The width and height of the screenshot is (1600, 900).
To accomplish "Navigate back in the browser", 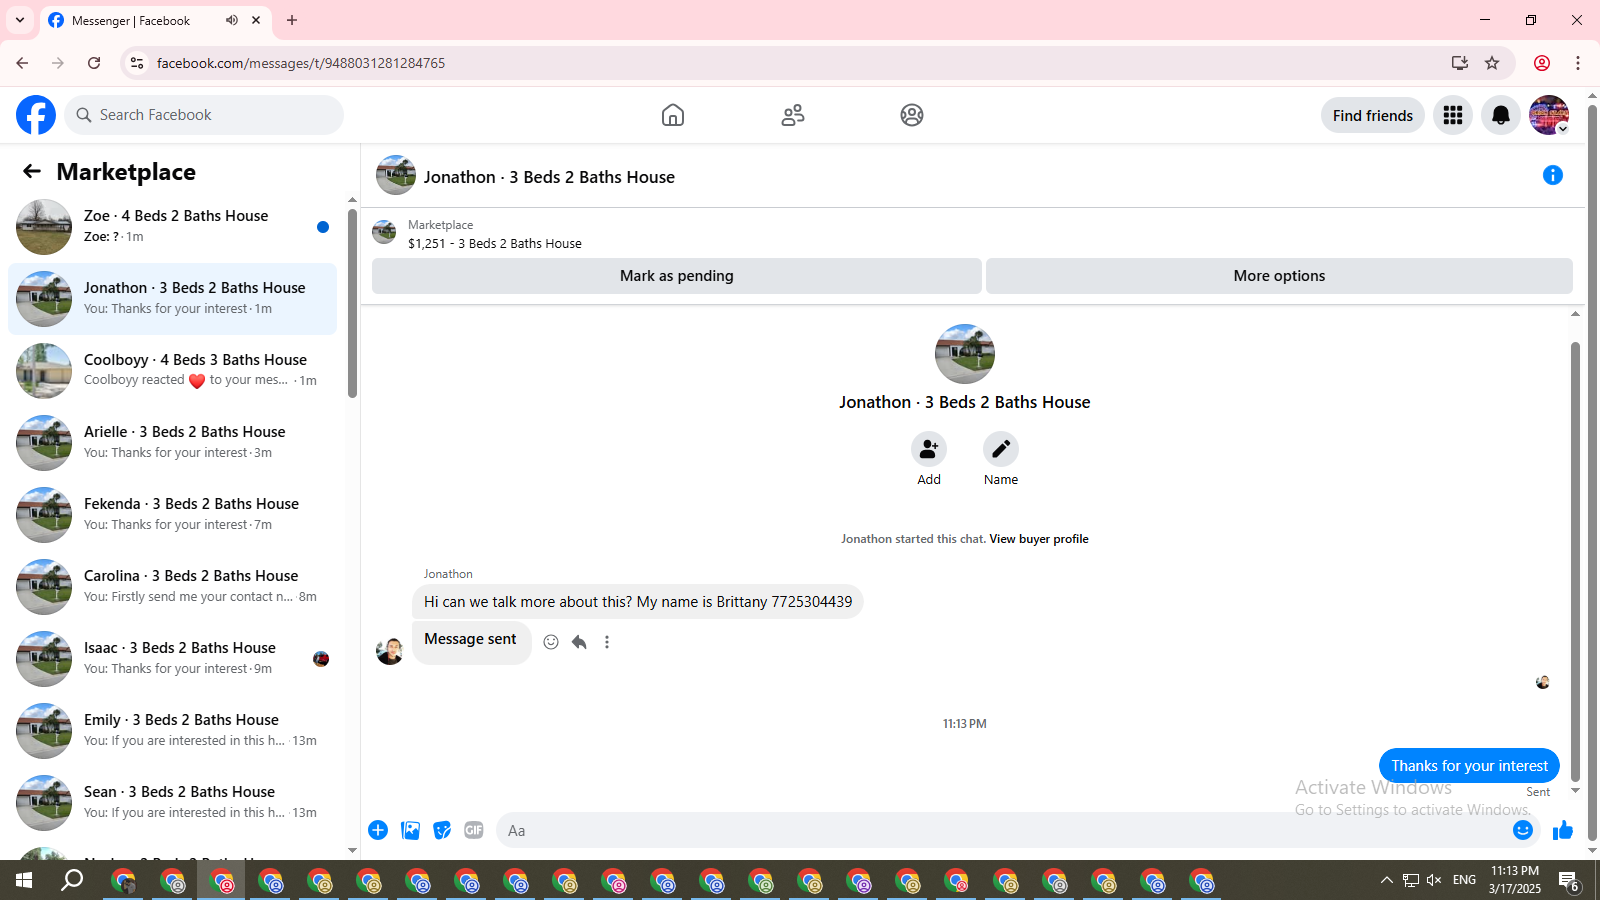I will click(x=22, y=63).
